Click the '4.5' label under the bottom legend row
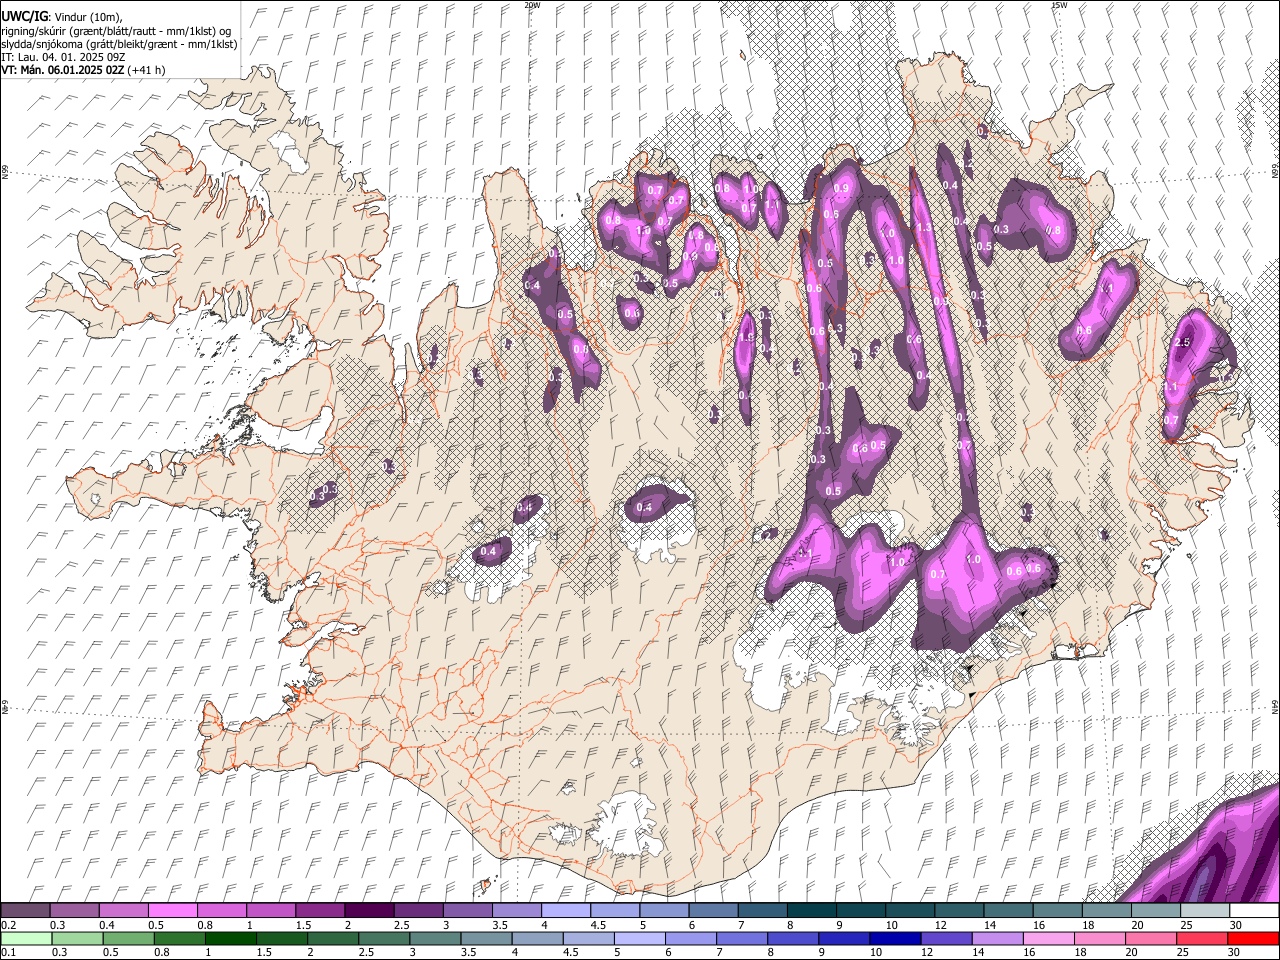1280x960 pixels. pyautogui.click(x=570, y=952)
